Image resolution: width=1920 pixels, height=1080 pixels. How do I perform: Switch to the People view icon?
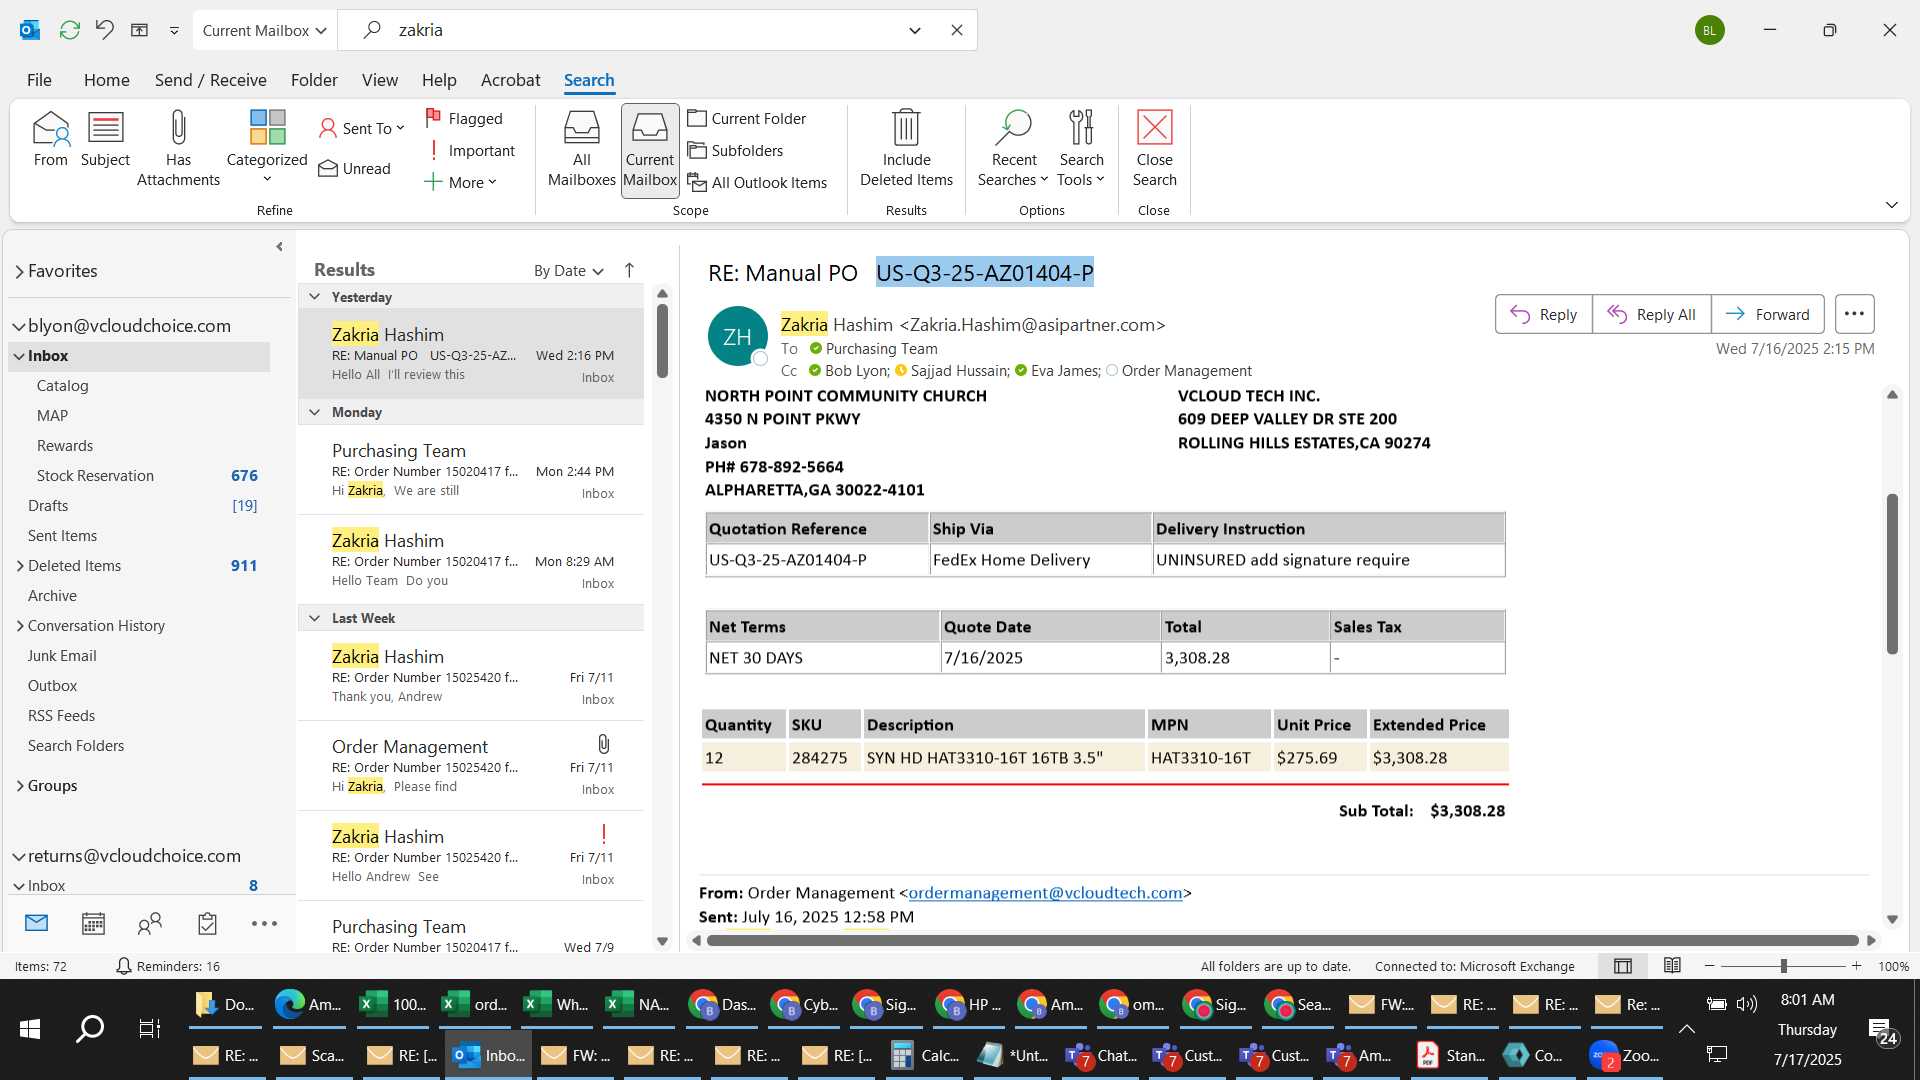click(x=150, y=923)
